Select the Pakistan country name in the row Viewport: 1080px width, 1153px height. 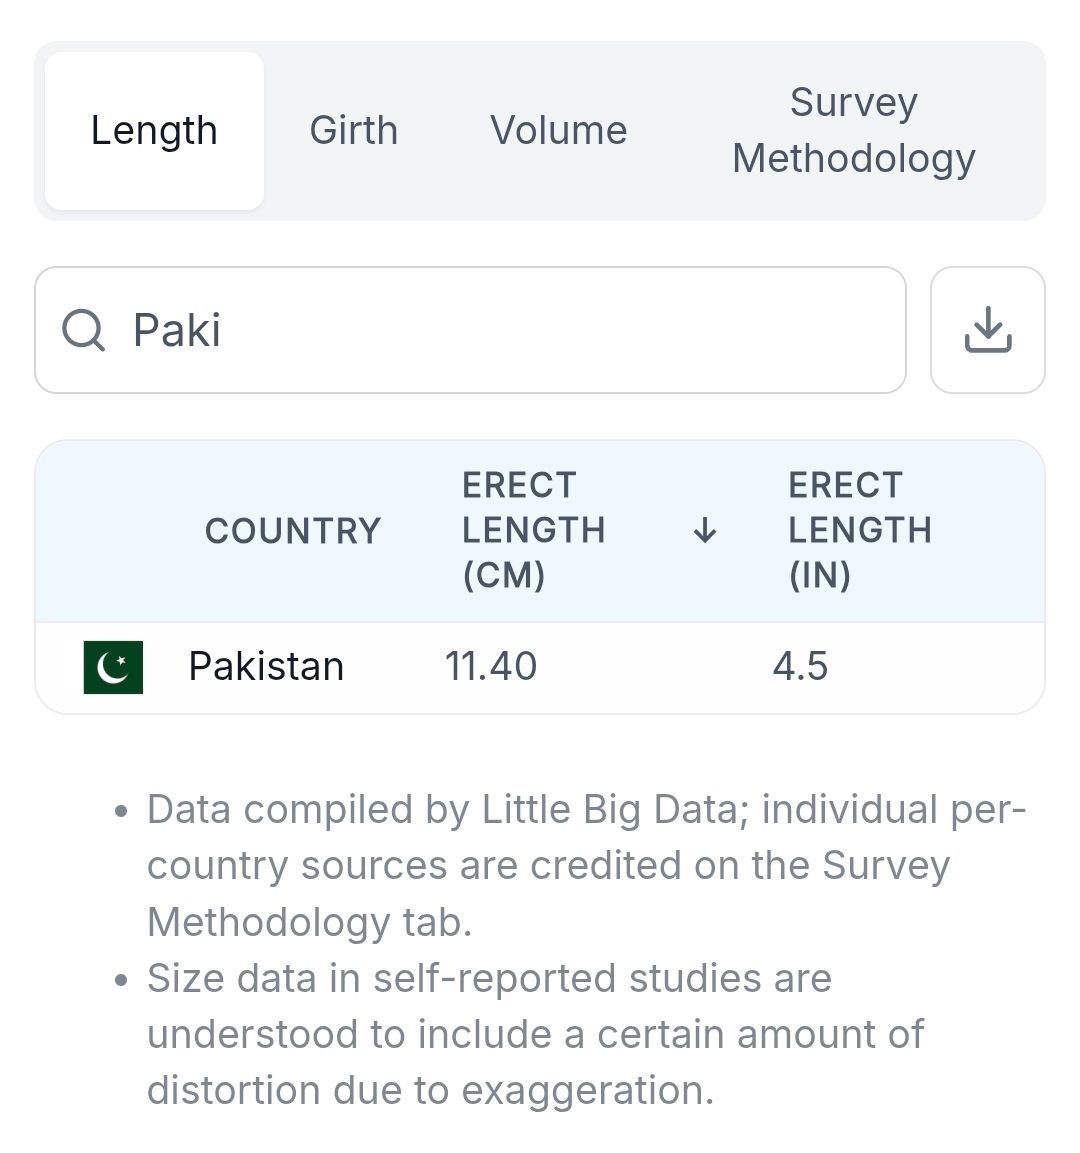point(266,667)
